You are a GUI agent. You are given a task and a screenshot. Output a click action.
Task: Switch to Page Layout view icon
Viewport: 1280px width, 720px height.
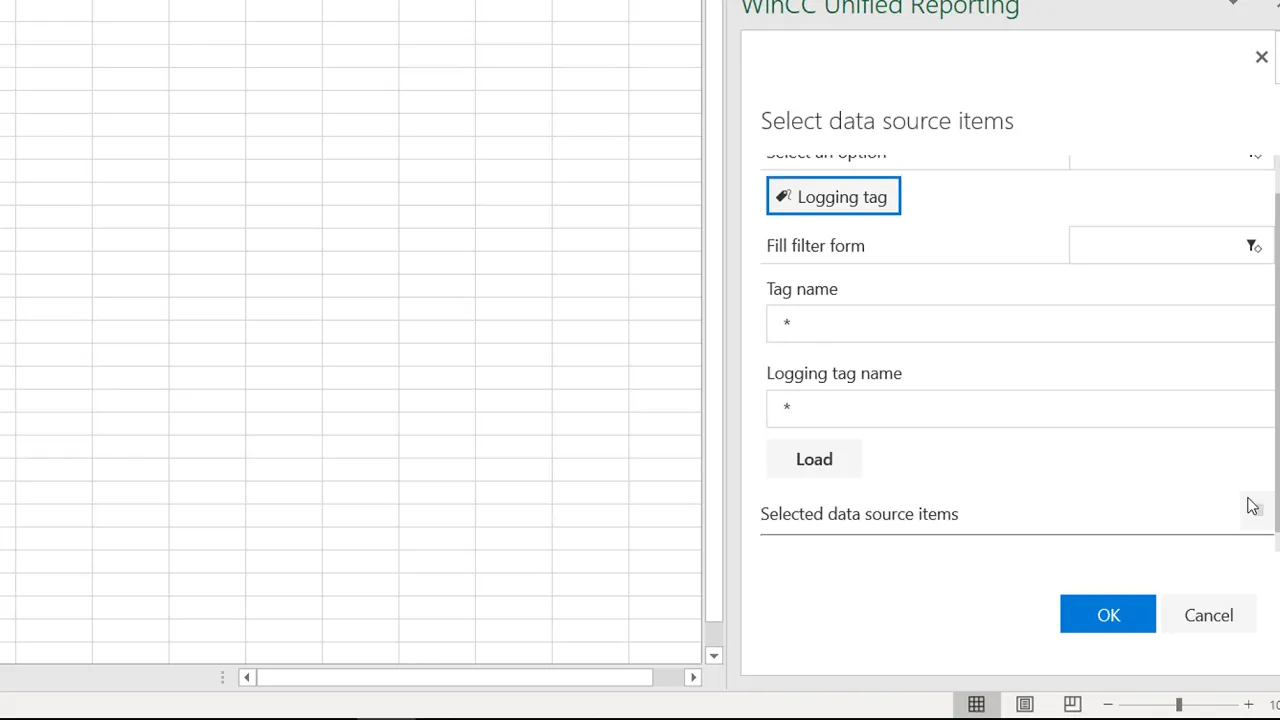tap(1025, 704)
